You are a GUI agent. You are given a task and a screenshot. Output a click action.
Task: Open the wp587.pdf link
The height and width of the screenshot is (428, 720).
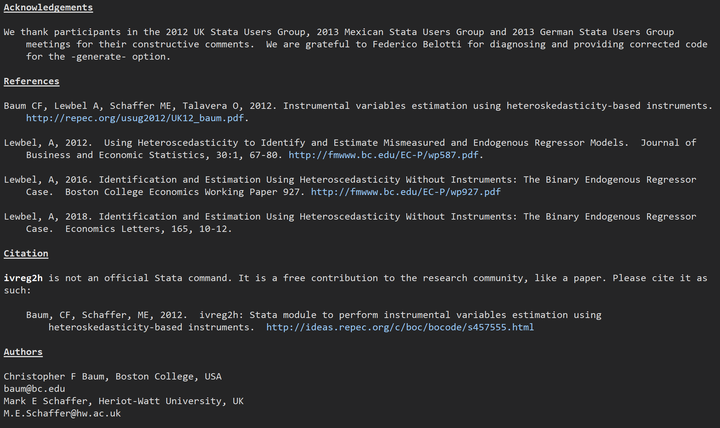pos(385,155)
